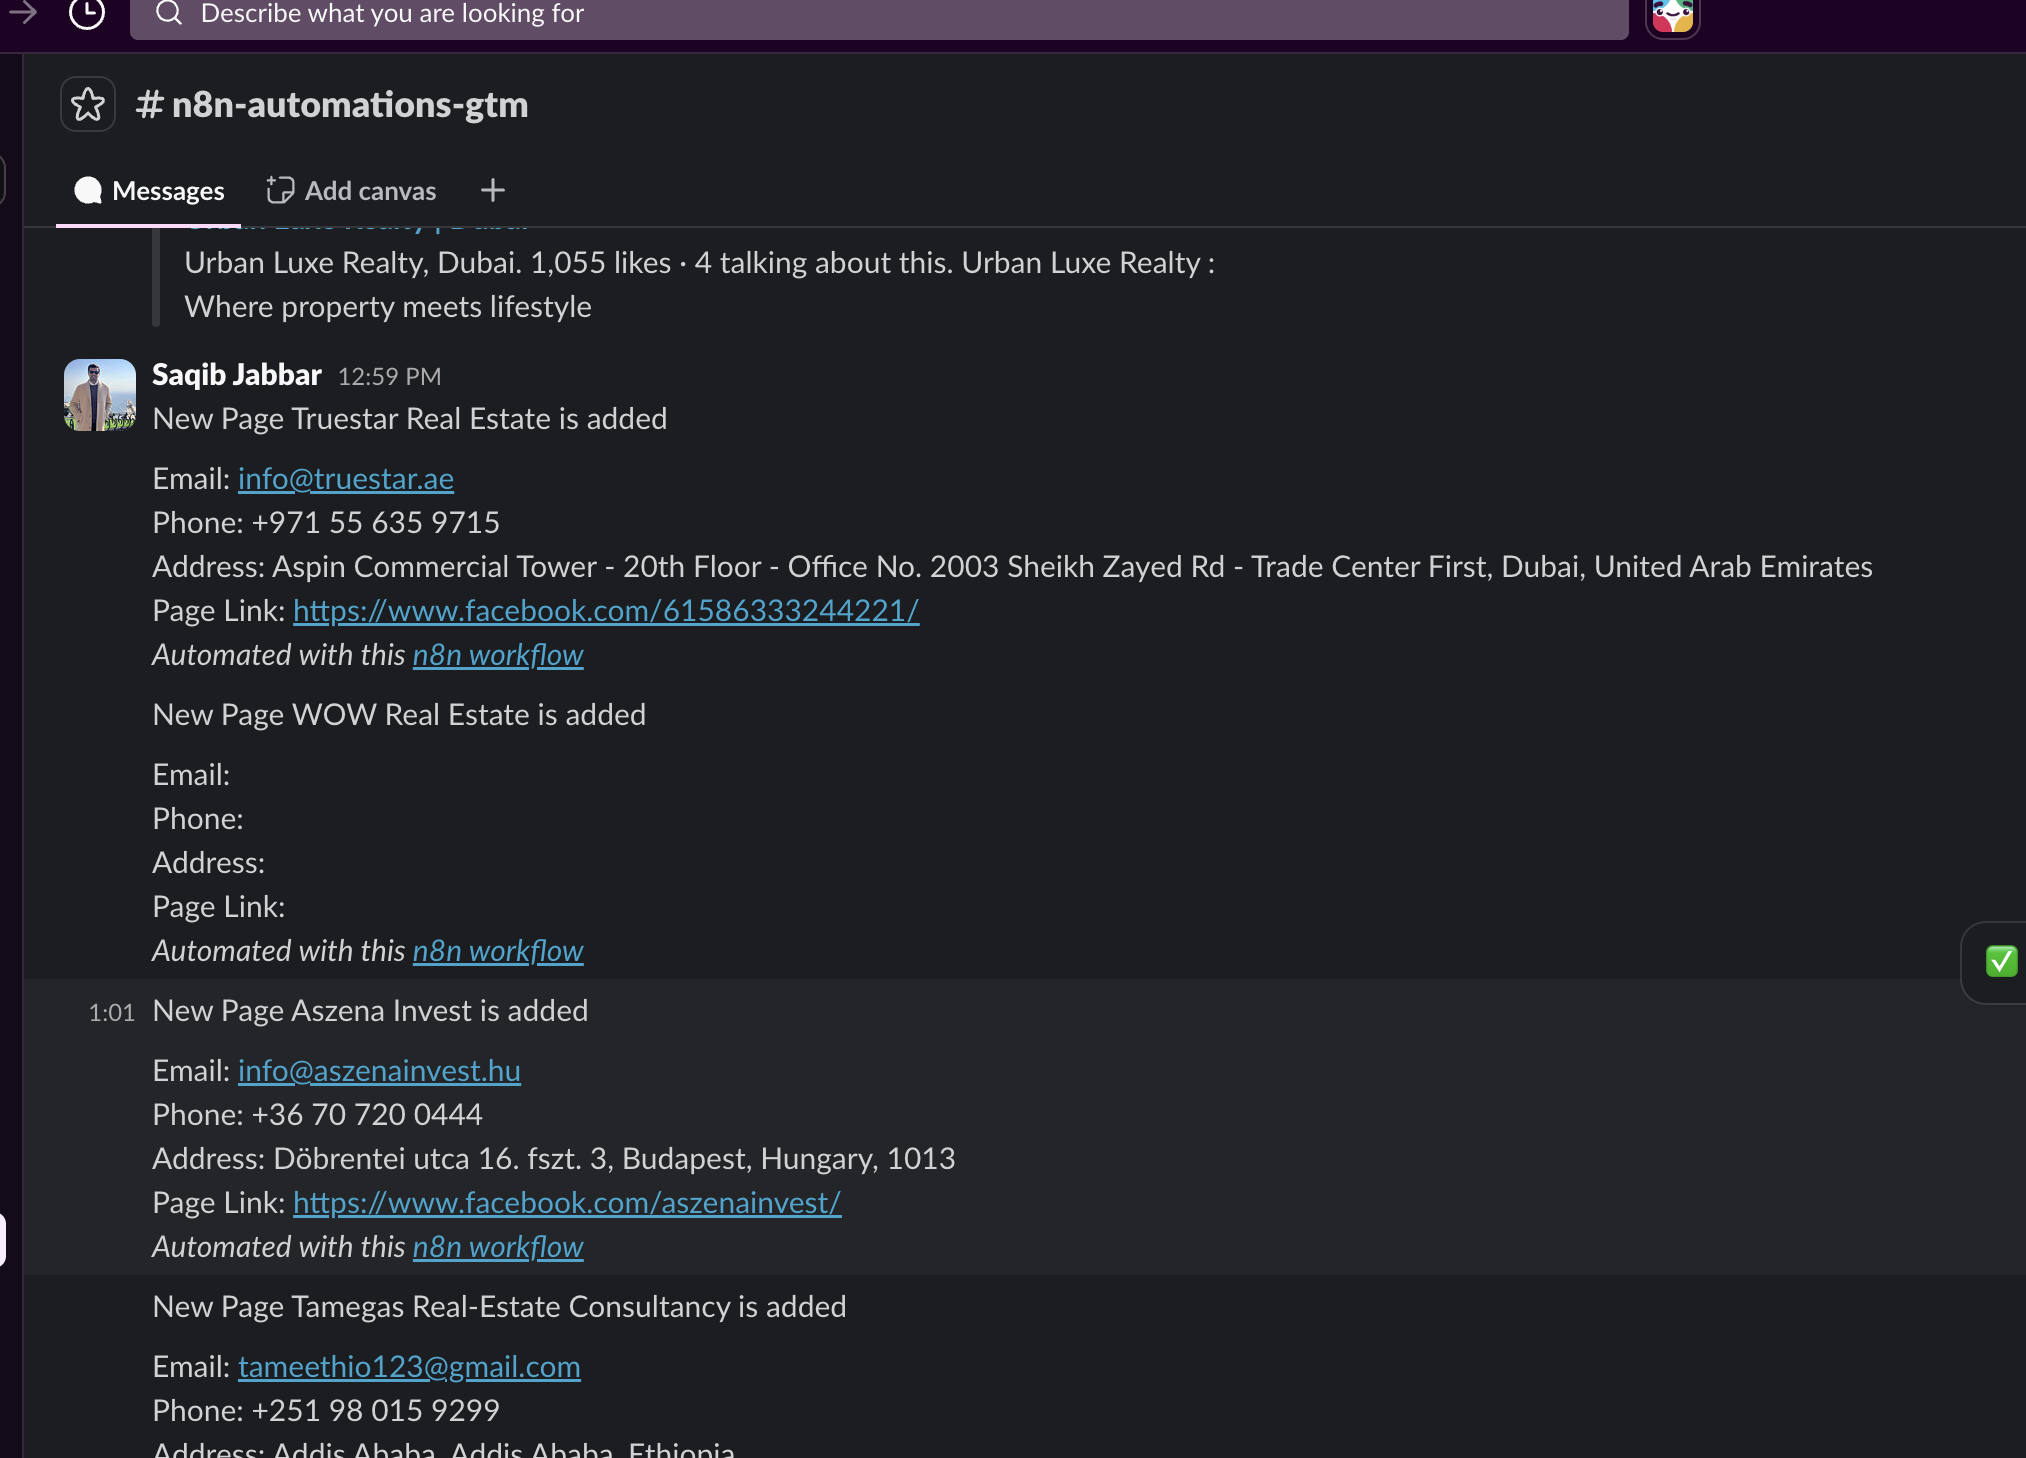
Task: Open the colorful avatar icon at top right
Action: click(1672, 15)
